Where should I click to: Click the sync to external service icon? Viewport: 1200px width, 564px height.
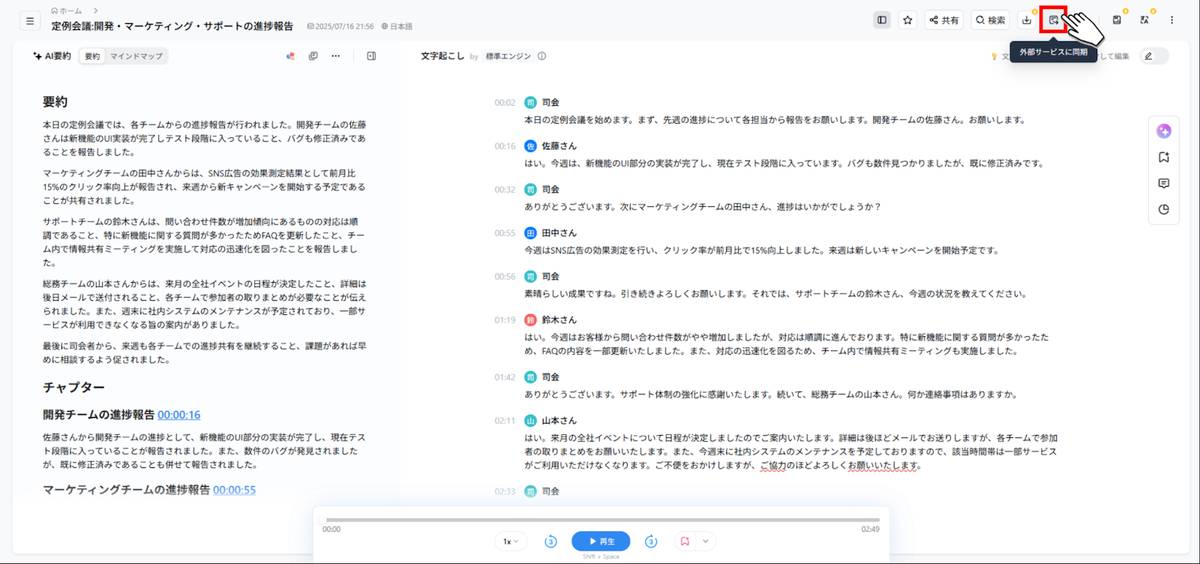pyautogui.click(x=1054, y=20)
